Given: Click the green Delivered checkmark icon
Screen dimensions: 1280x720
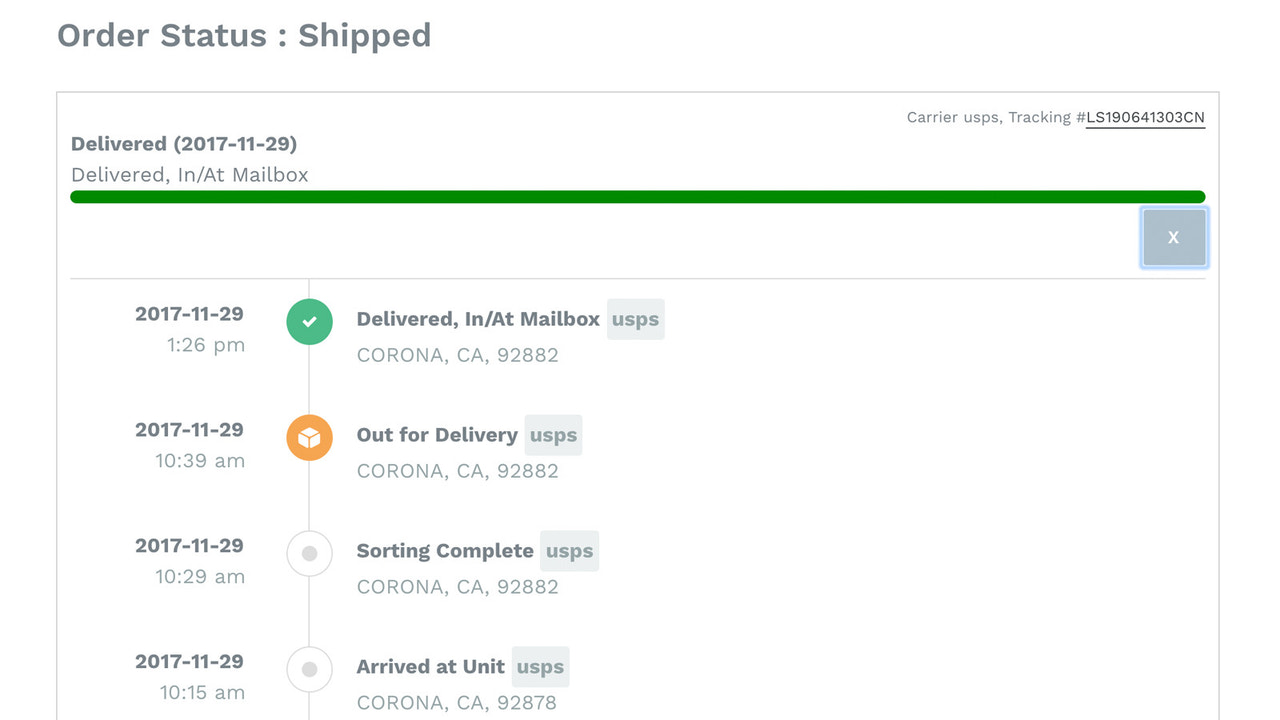Looking at the screenshot, I should [309, 322].
